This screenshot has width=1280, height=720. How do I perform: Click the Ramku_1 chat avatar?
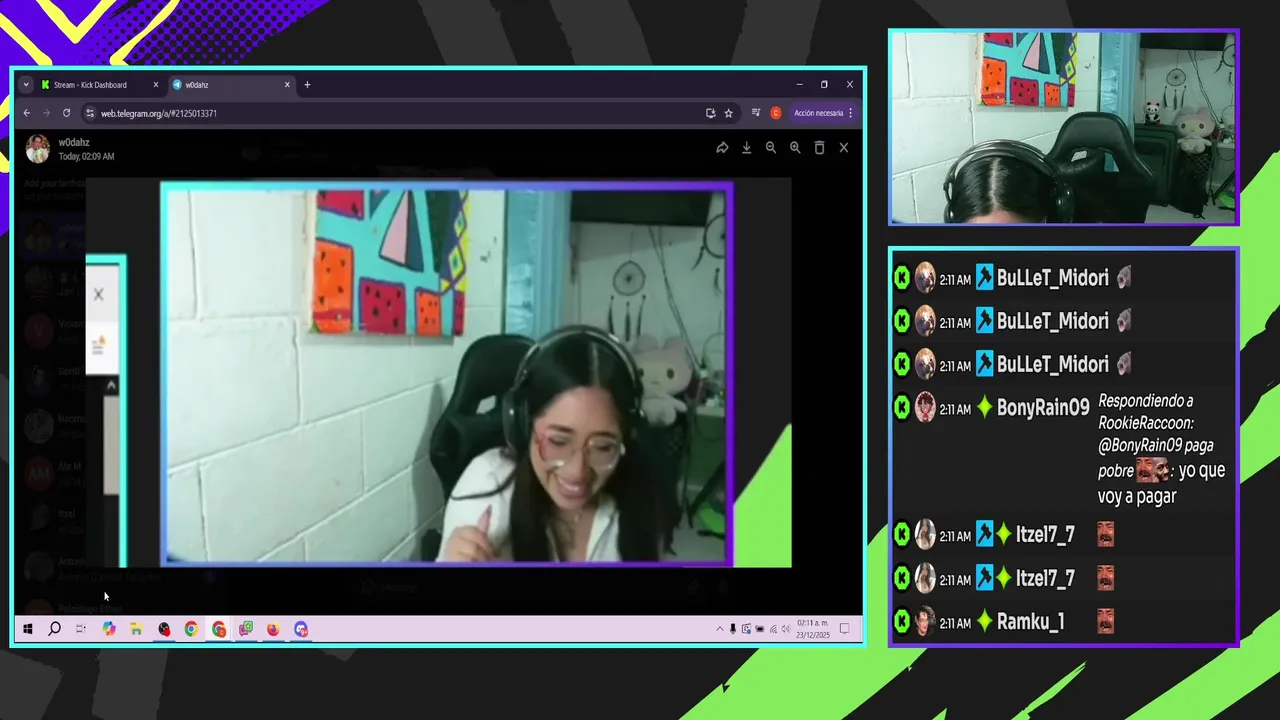[x=925, y=622]
